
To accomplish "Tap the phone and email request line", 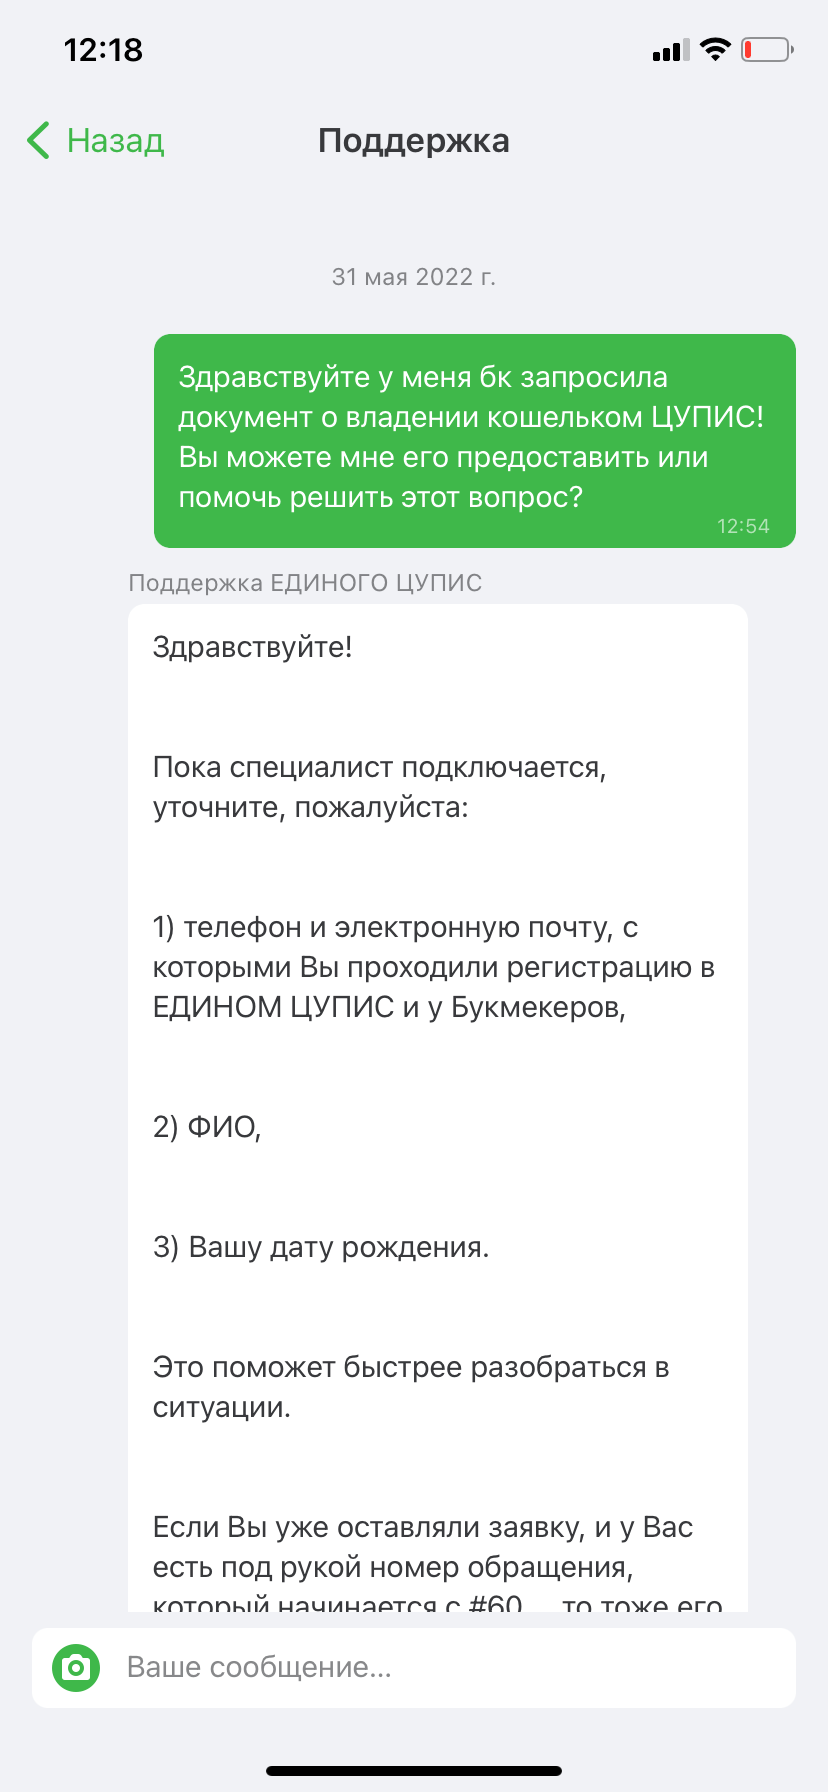I will 434,967.
